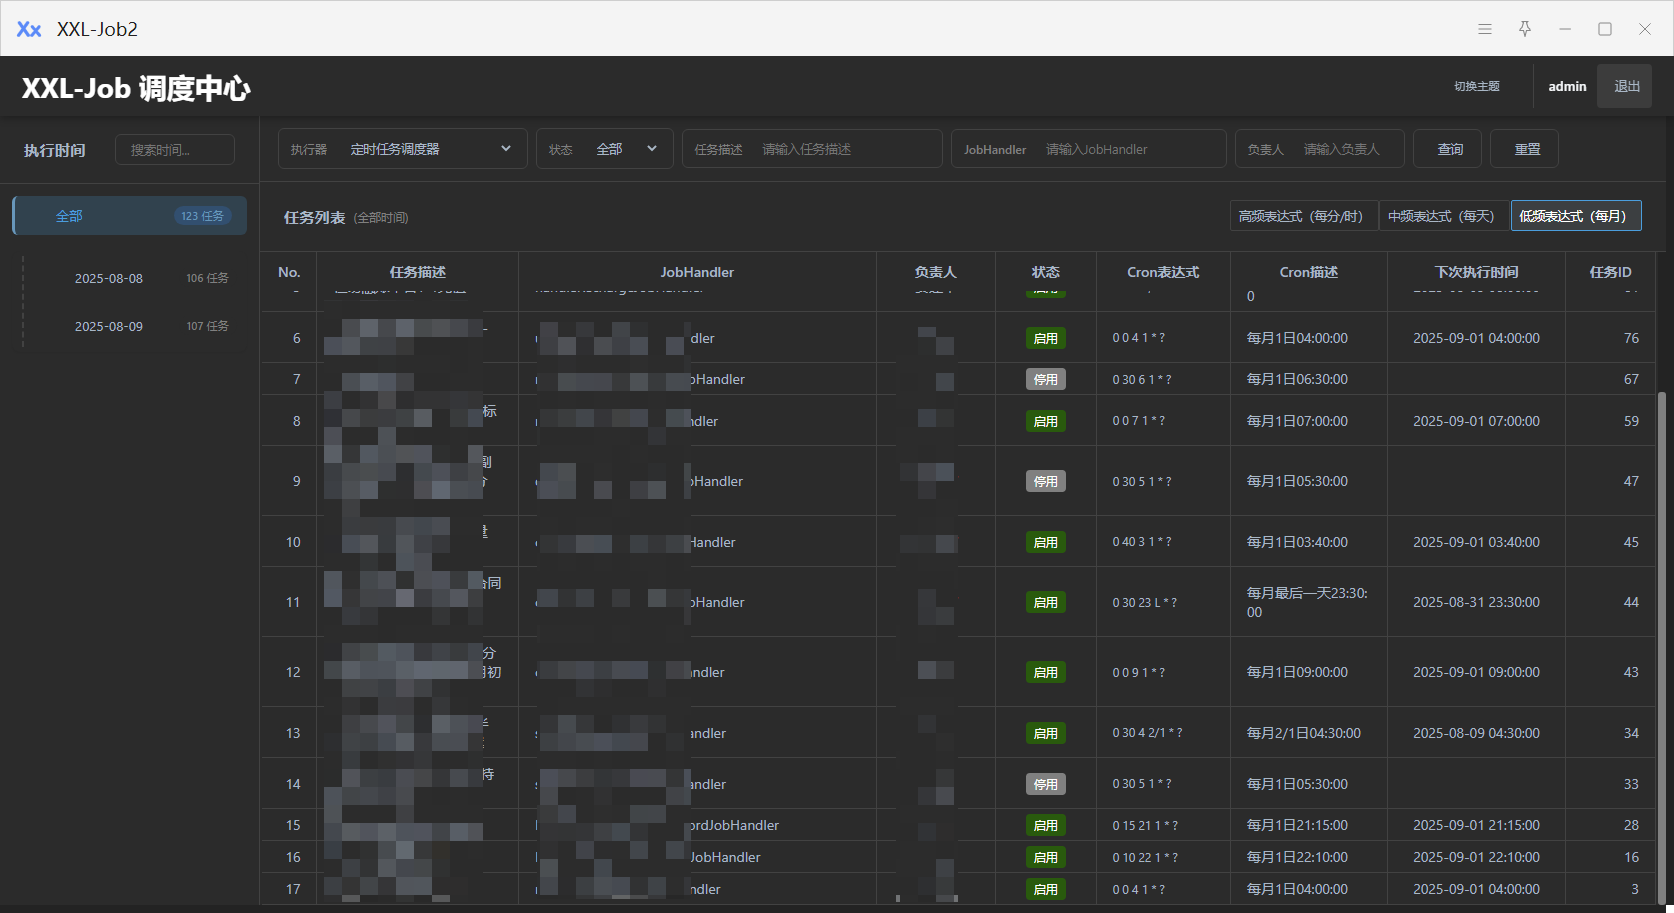Focus the 搜索时间 search field

175,150
